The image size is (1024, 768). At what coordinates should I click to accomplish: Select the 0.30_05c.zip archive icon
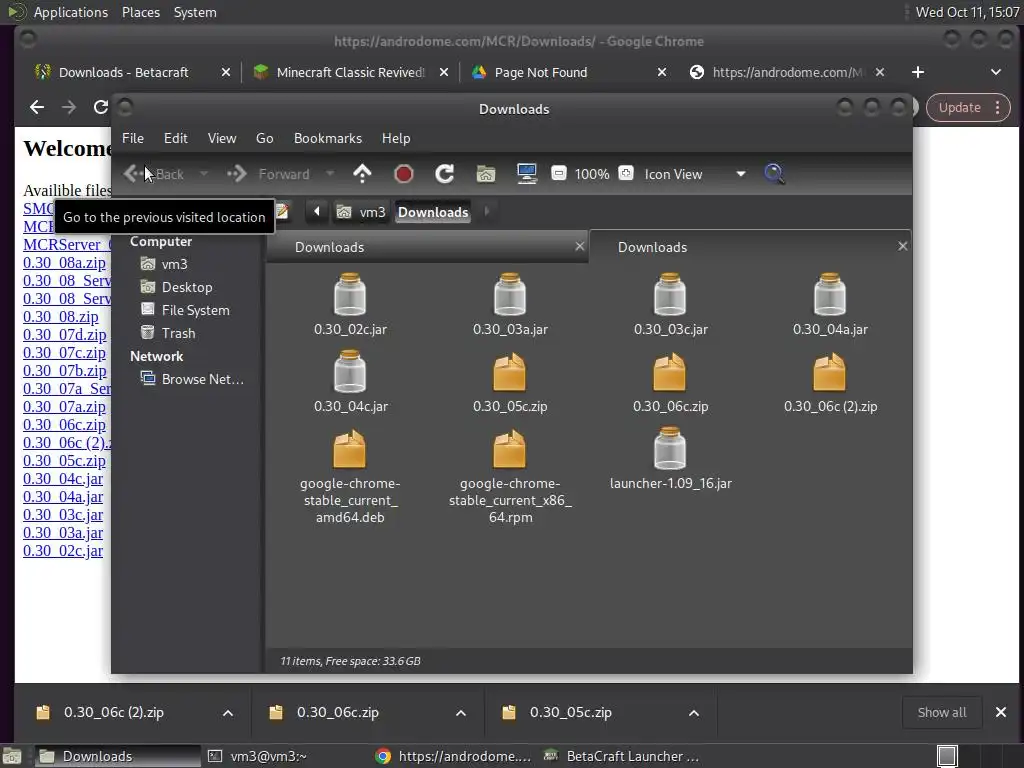pyautogui.click(x=509, y=372)
